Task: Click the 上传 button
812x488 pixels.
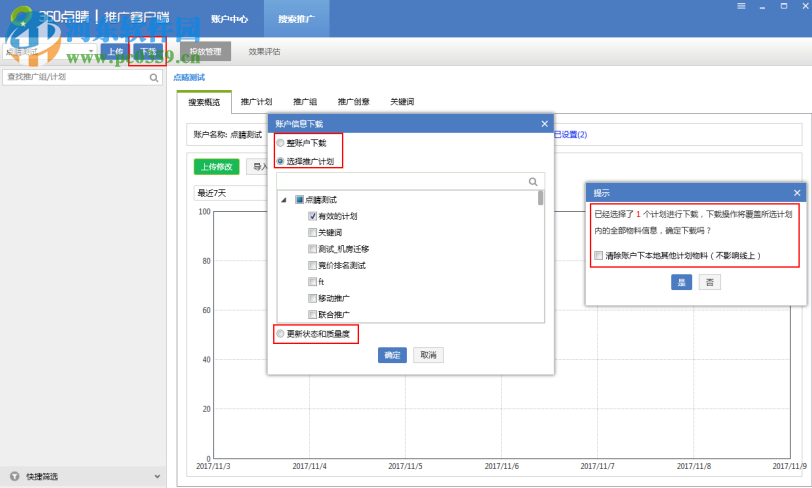Action: click(x=115, y=52)
